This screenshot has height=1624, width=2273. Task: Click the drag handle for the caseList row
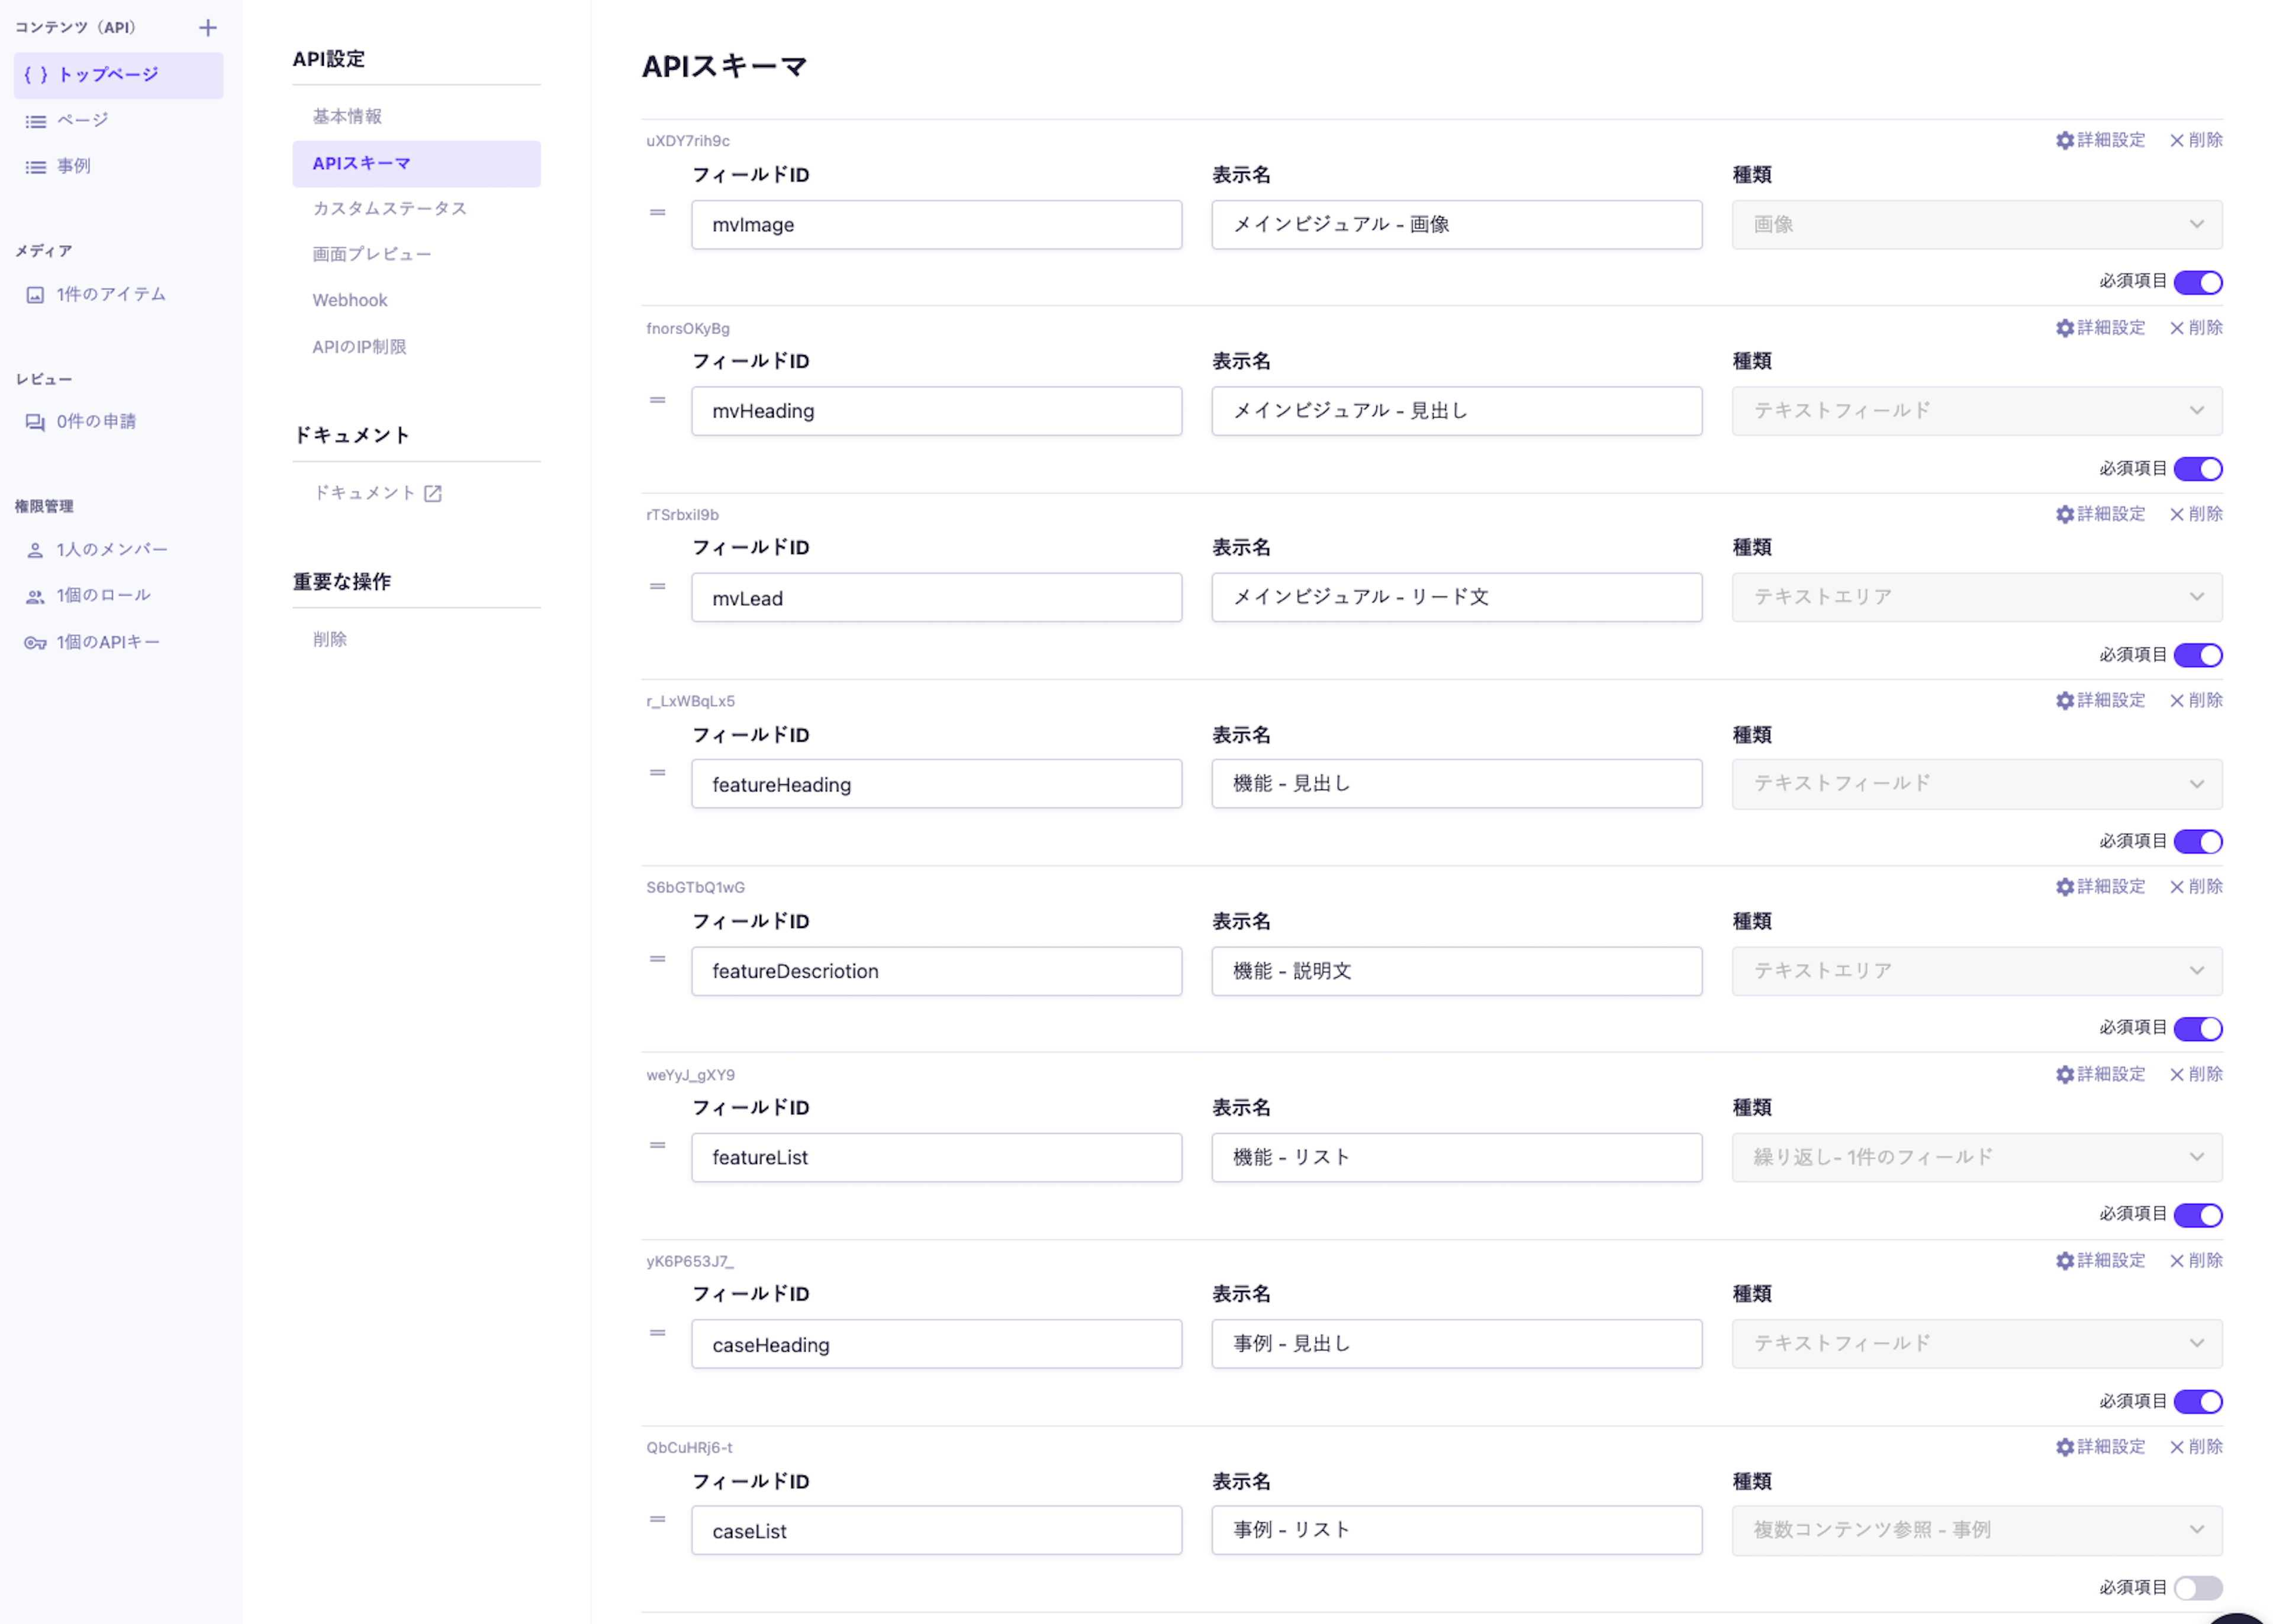pos(657,1519)
